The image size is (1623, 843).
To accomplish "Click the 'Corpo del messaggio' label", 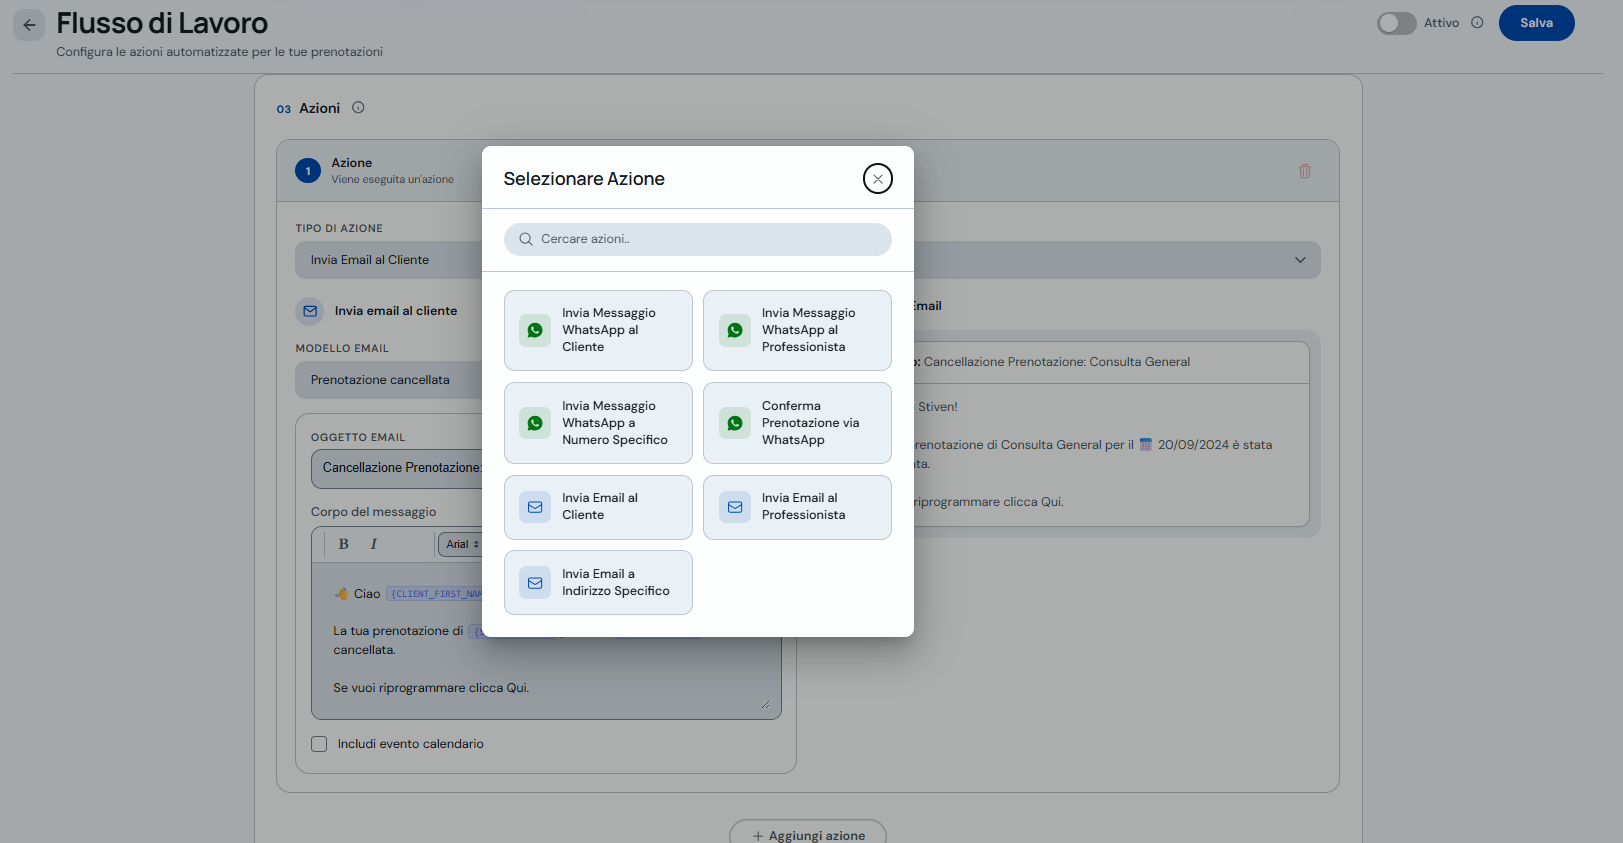I will click(373, 512).
